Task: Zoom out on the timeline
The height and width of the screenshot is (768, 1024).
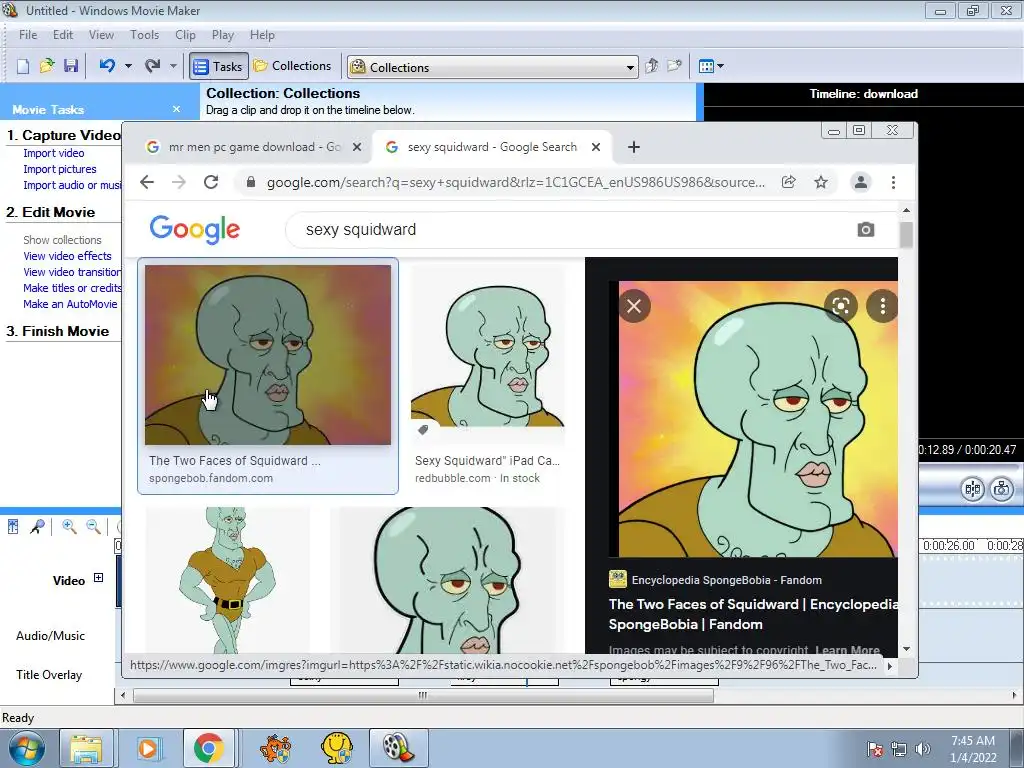Action: 93,526
